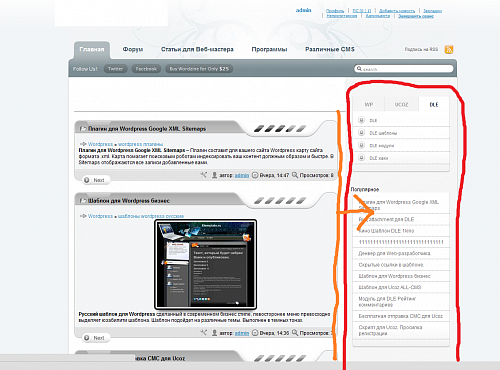Image resolution: width=500 pixels, height=370 pixels.
Task: Open Статьи для Веб-мастера menu item
Action: (197, 49)
